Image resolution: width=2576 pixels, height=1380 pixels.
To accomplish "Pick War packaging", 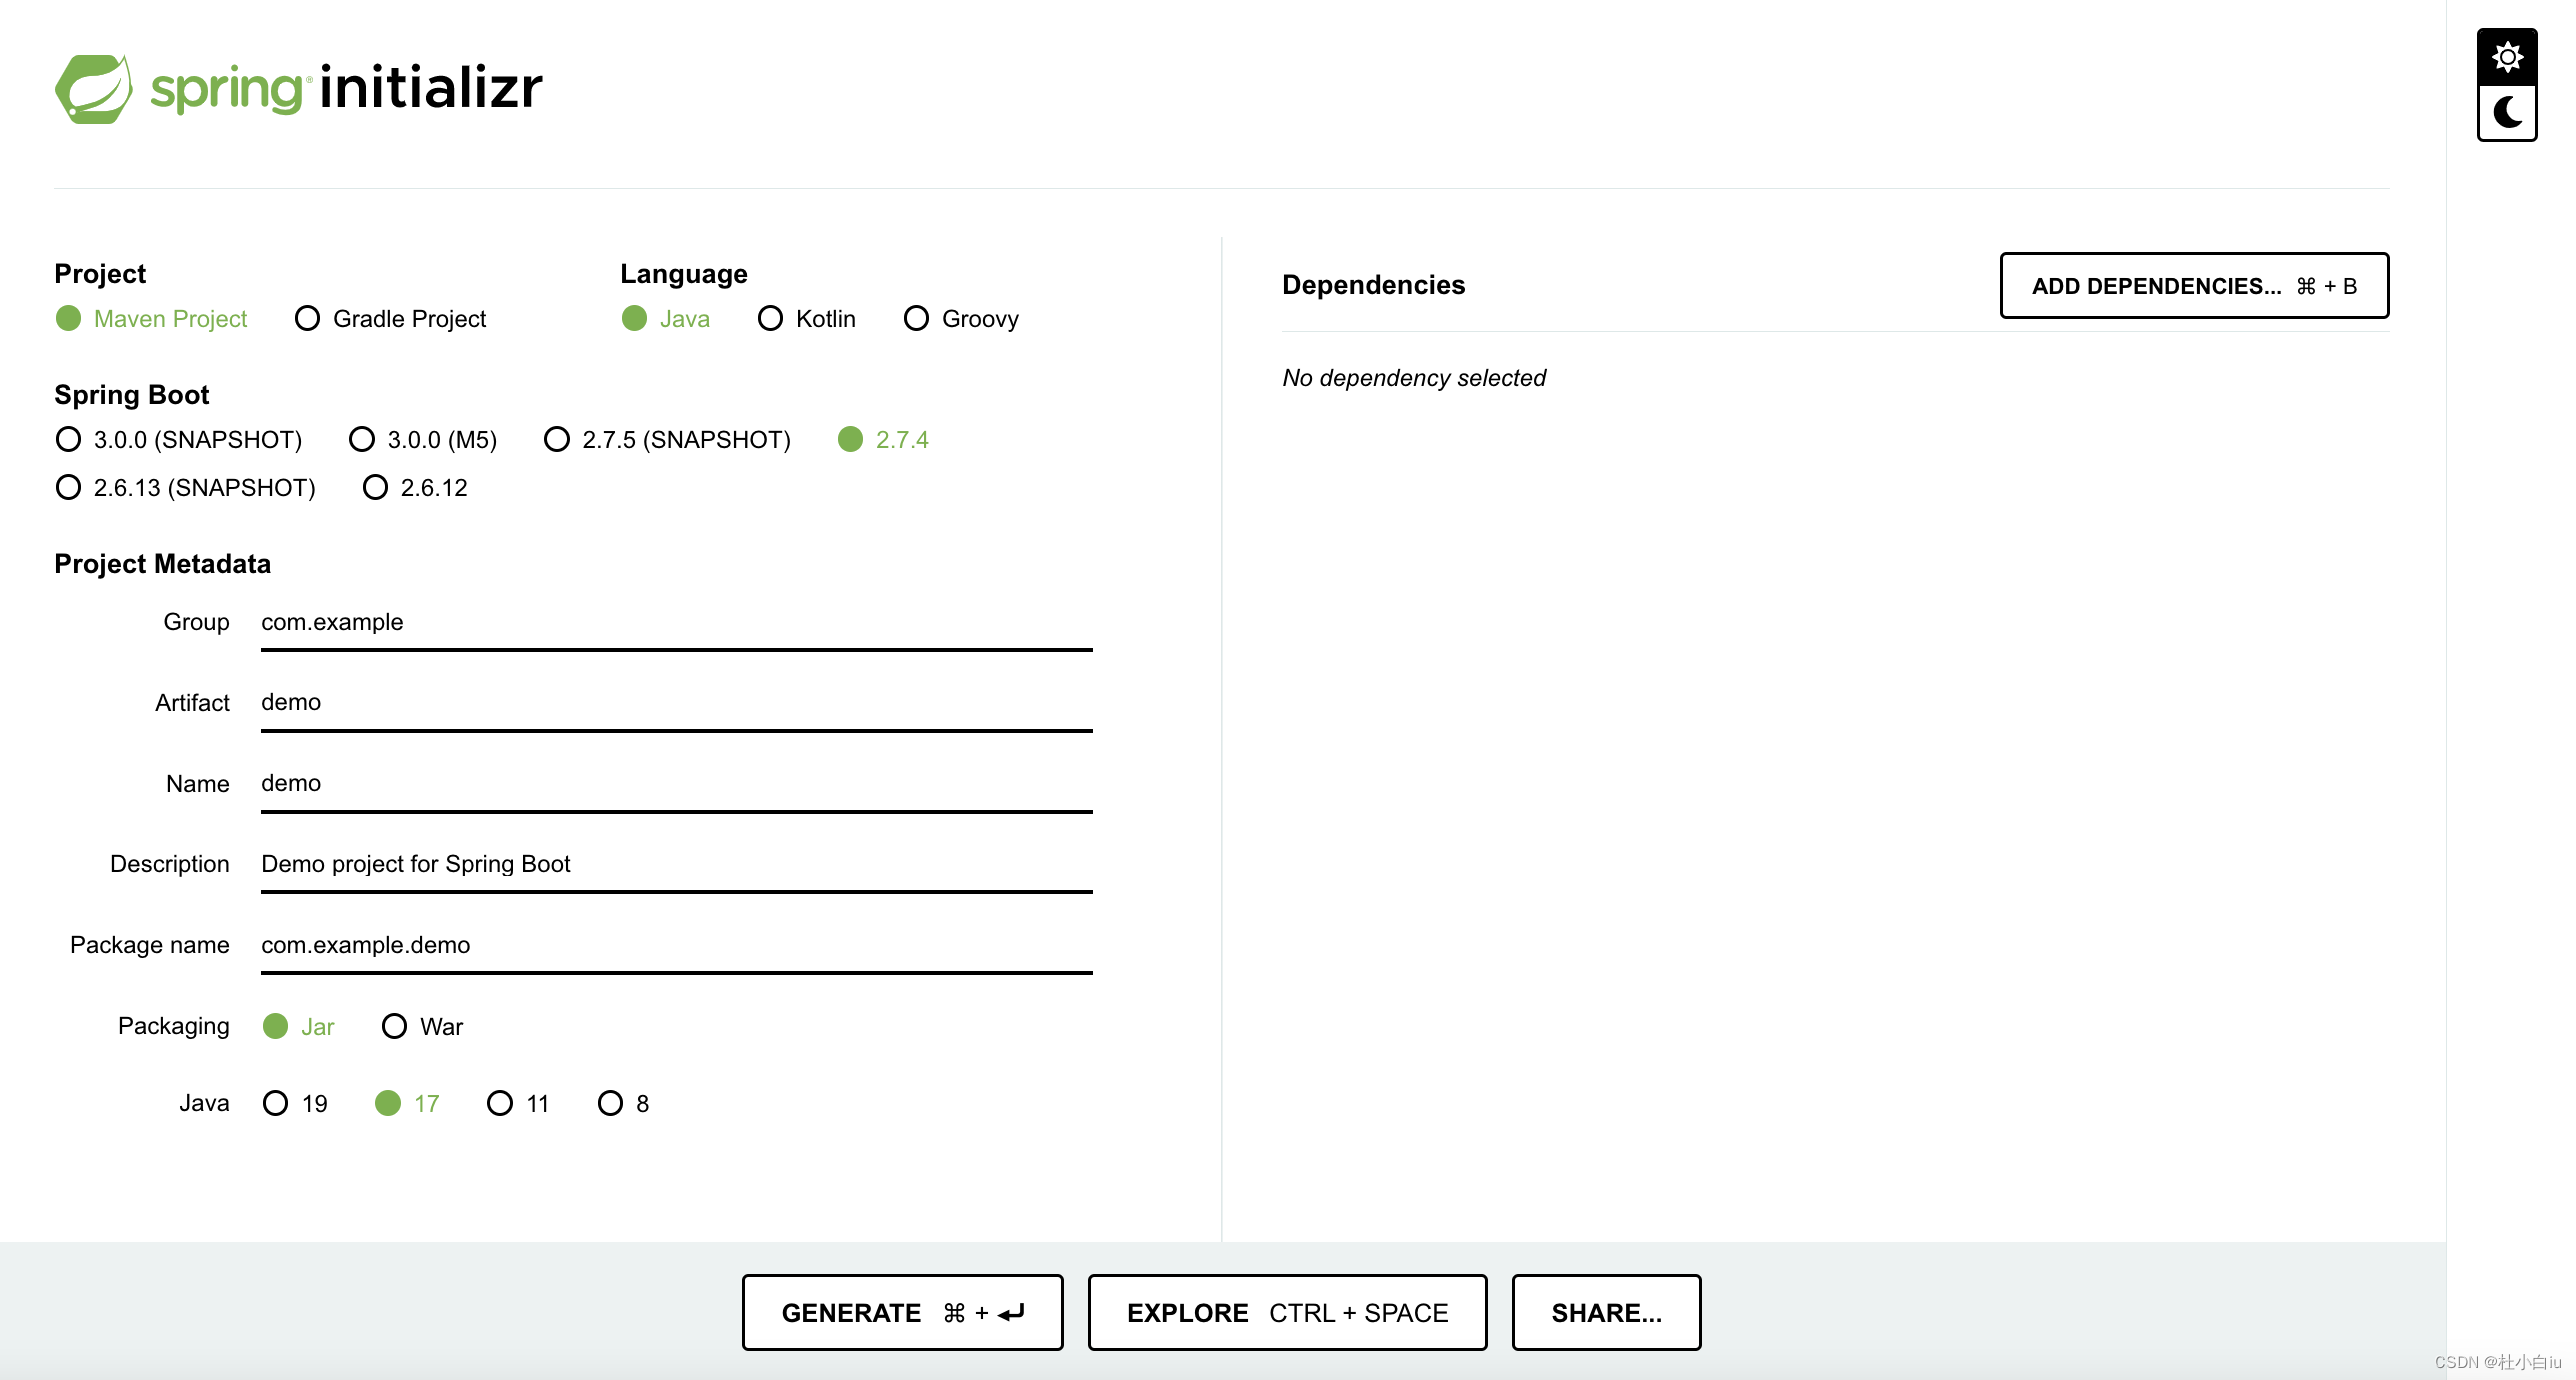I will 423,1027.
